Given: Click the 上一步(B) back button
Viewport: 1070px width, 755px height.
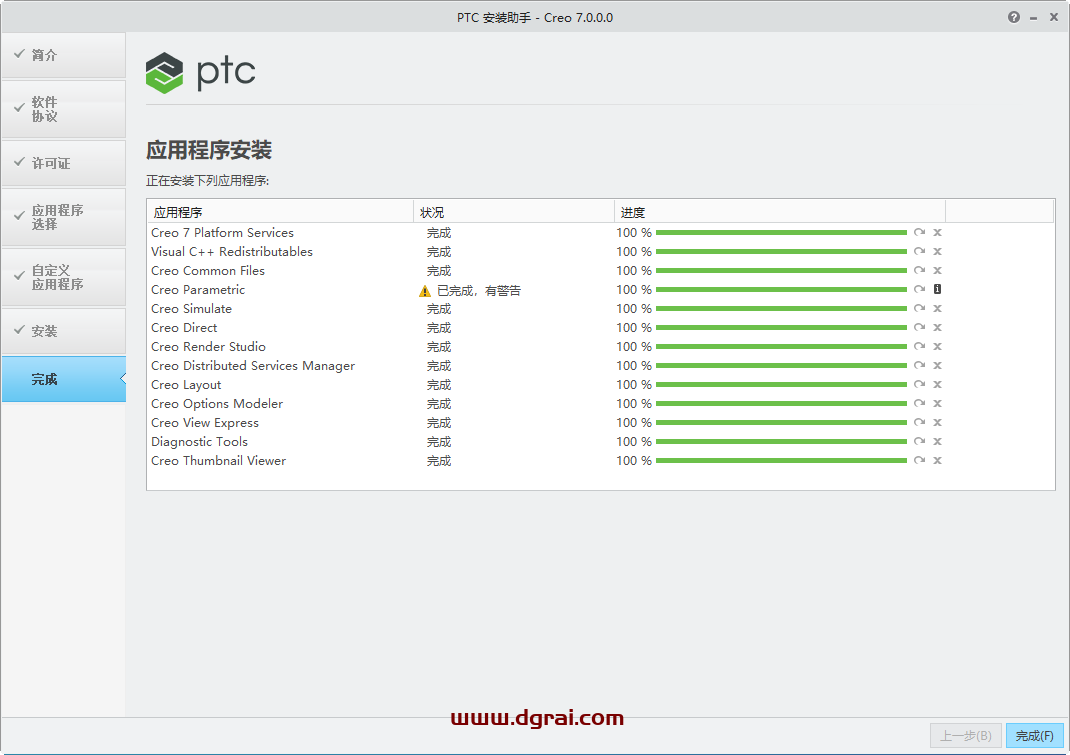Looking at the screenshot, I should pyautogui.click(x=966, y=736).
